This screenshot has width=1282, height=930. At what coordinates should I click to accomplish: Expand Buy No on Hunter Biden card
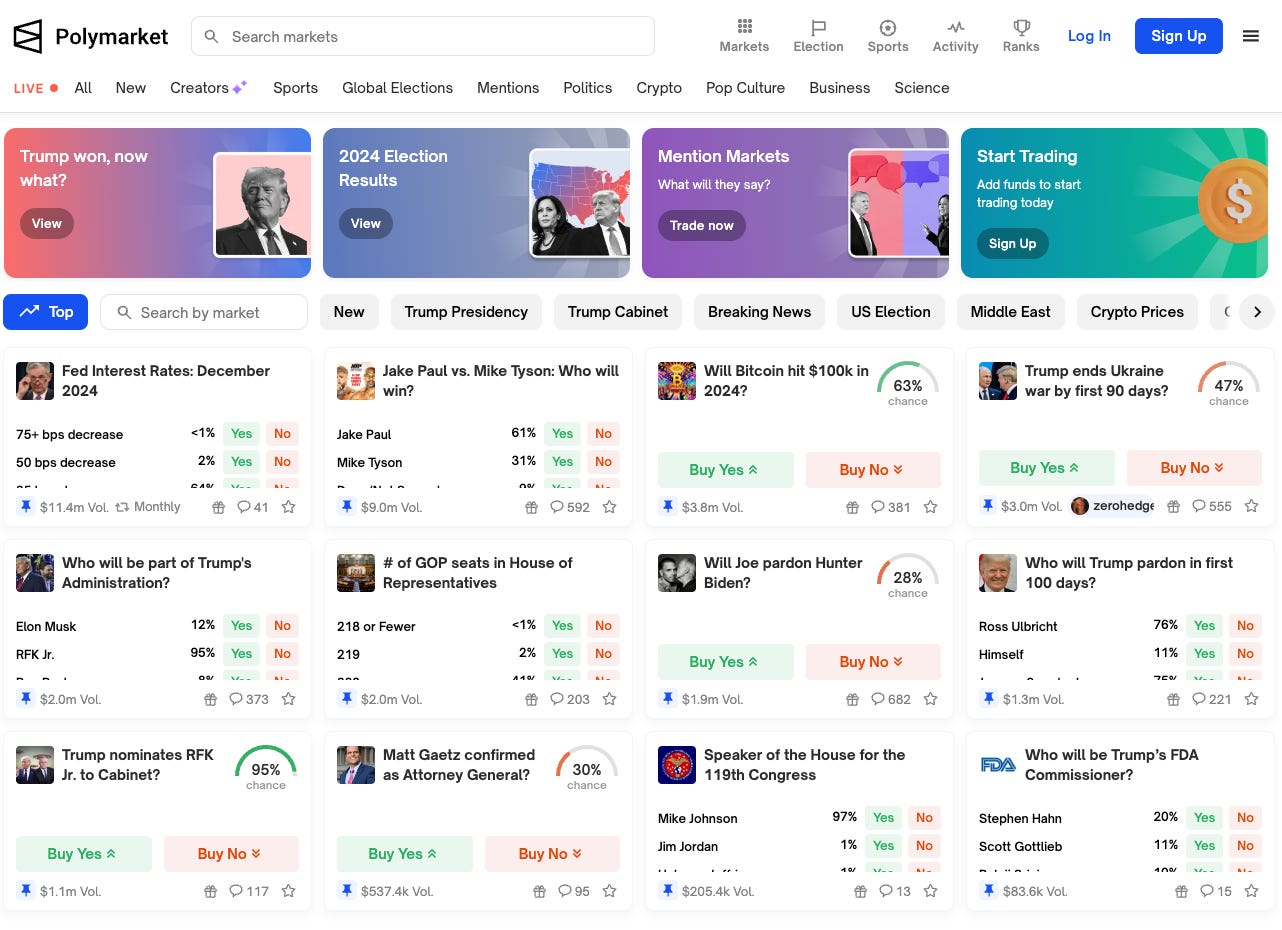[873, 662]
